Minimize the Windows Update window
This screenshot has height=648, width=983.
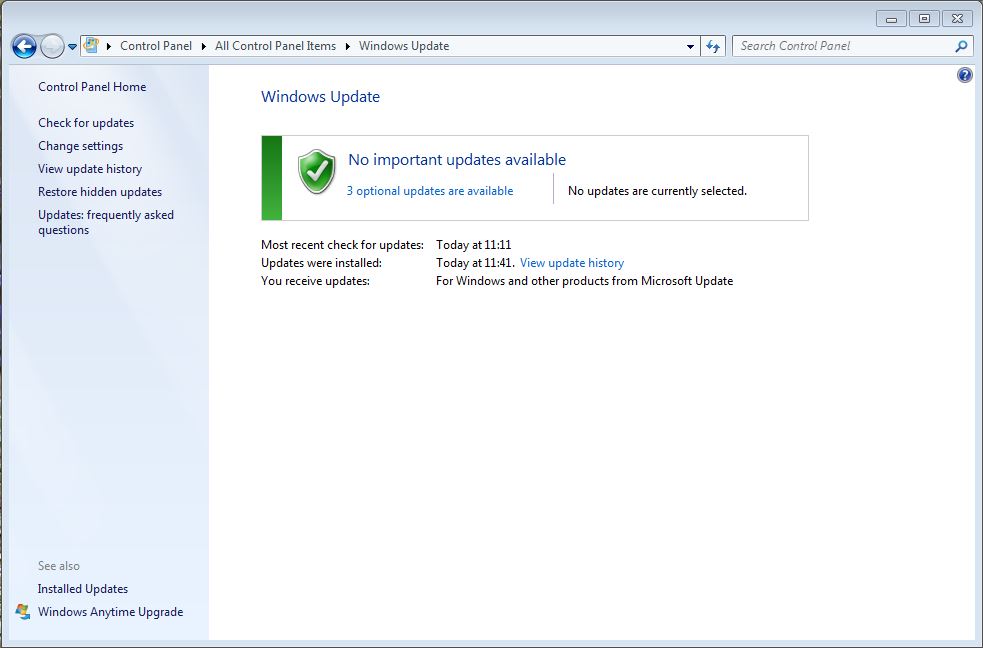click(x=891, y=19)
